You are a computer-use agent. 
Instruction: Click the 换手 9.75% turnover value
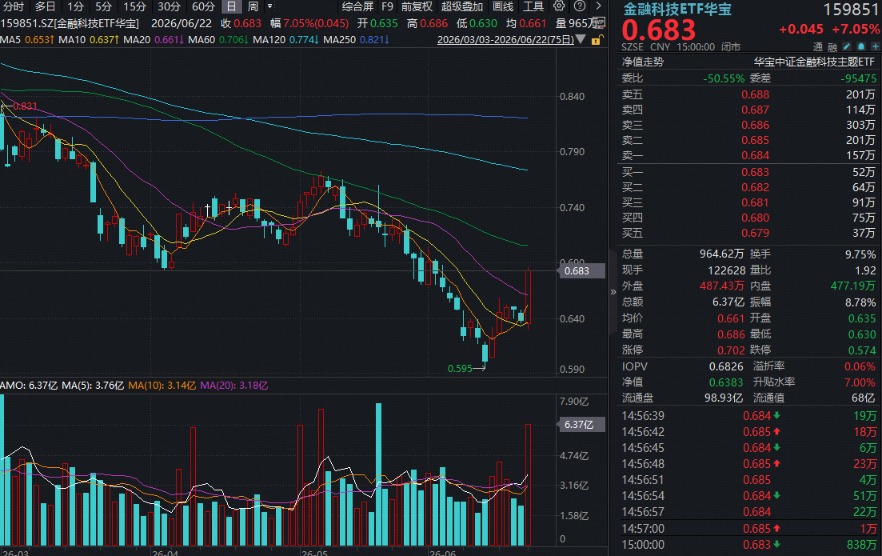click(x=860, y=254)
